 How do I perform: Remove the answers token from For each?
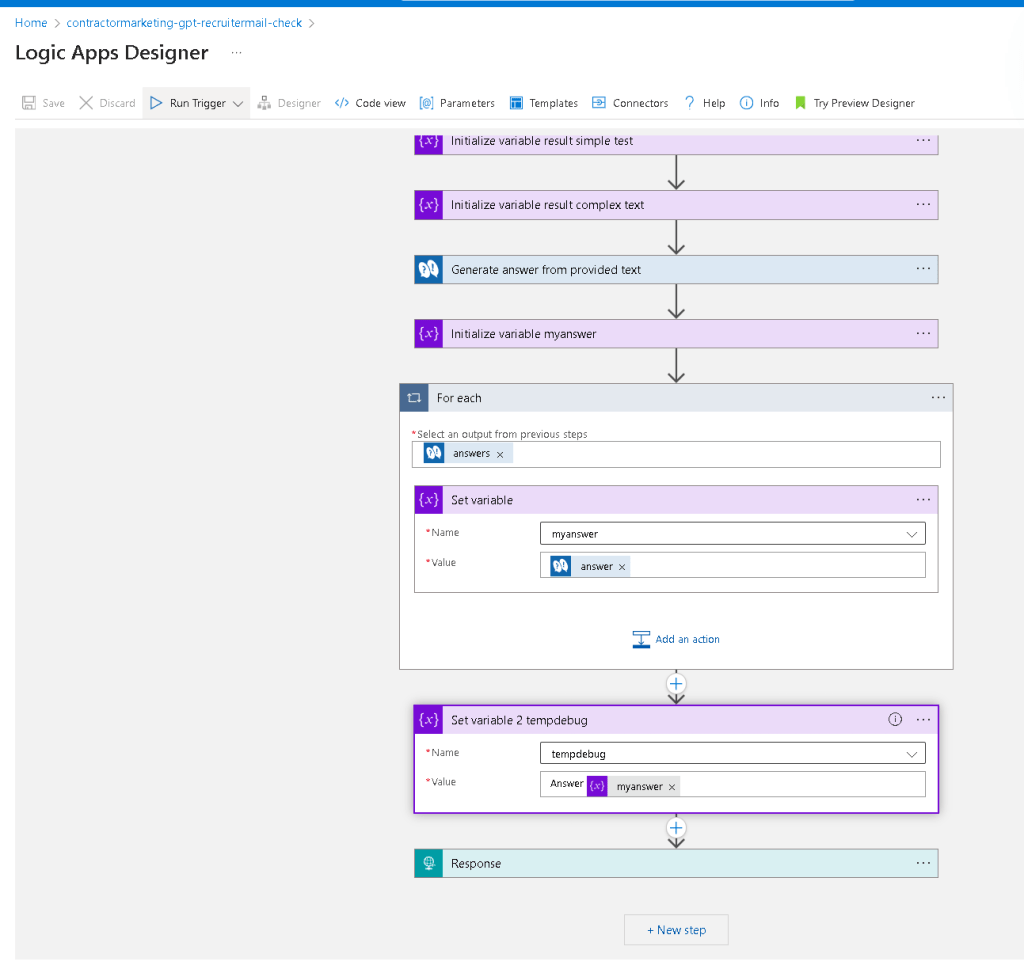click(500, 454)
